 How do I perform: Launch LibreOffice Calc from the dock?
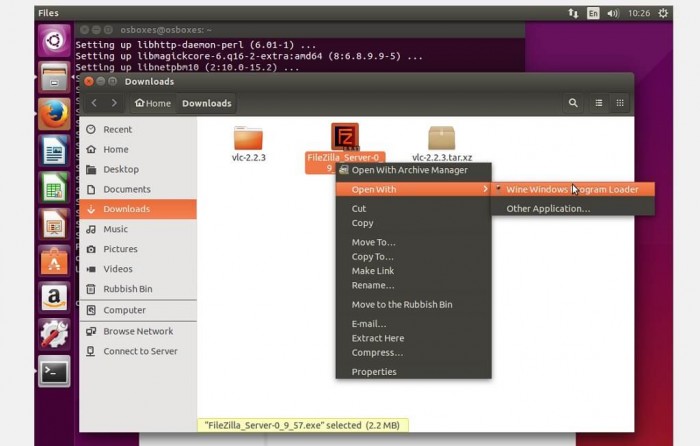(x=54, y=188)
